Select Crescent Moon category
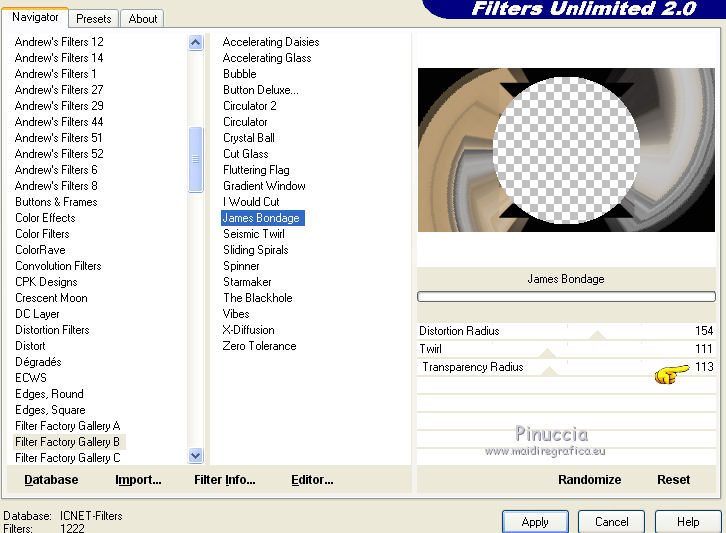Image resolution: width=726 pixels, height=533 pixels. coord(51,298)
